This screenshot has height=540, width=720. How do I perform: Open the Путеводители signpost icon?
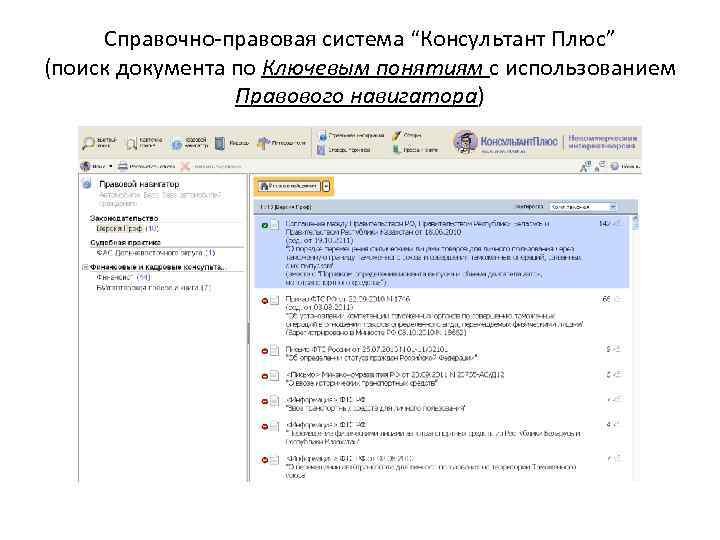pos(263,144)
